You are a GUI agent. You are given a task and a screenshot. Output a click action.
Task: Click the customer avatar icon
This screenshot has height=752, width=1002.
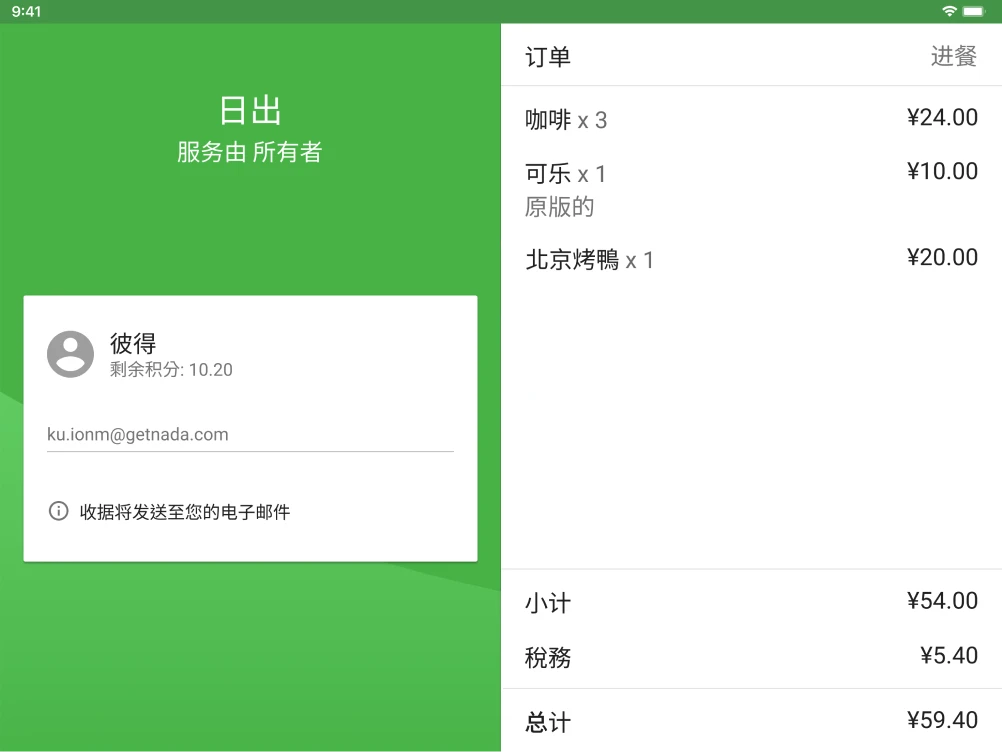(x=70, y=354)
